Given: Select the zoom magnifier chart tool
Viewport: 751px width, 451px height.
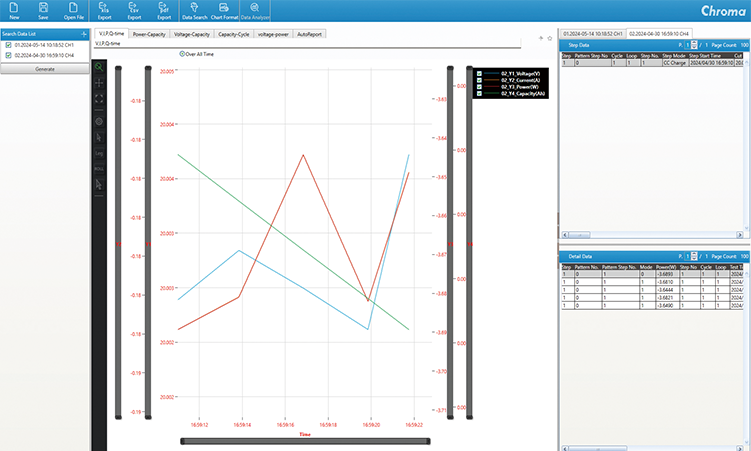Looking at the screenshot, I should click(100, 67).
